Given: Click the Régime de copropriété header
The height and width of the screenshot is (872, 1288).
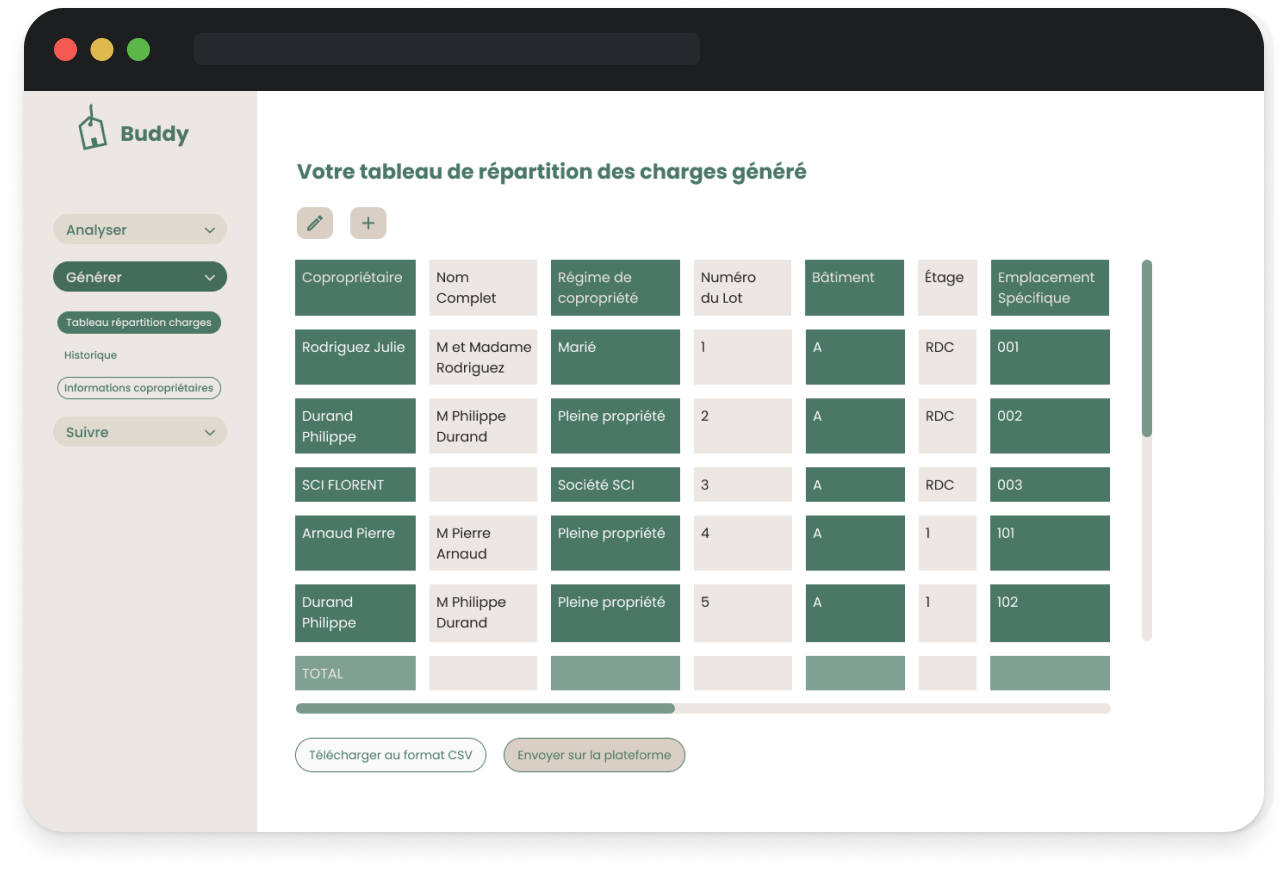Looking at the screenshot, I should (615, 288).
